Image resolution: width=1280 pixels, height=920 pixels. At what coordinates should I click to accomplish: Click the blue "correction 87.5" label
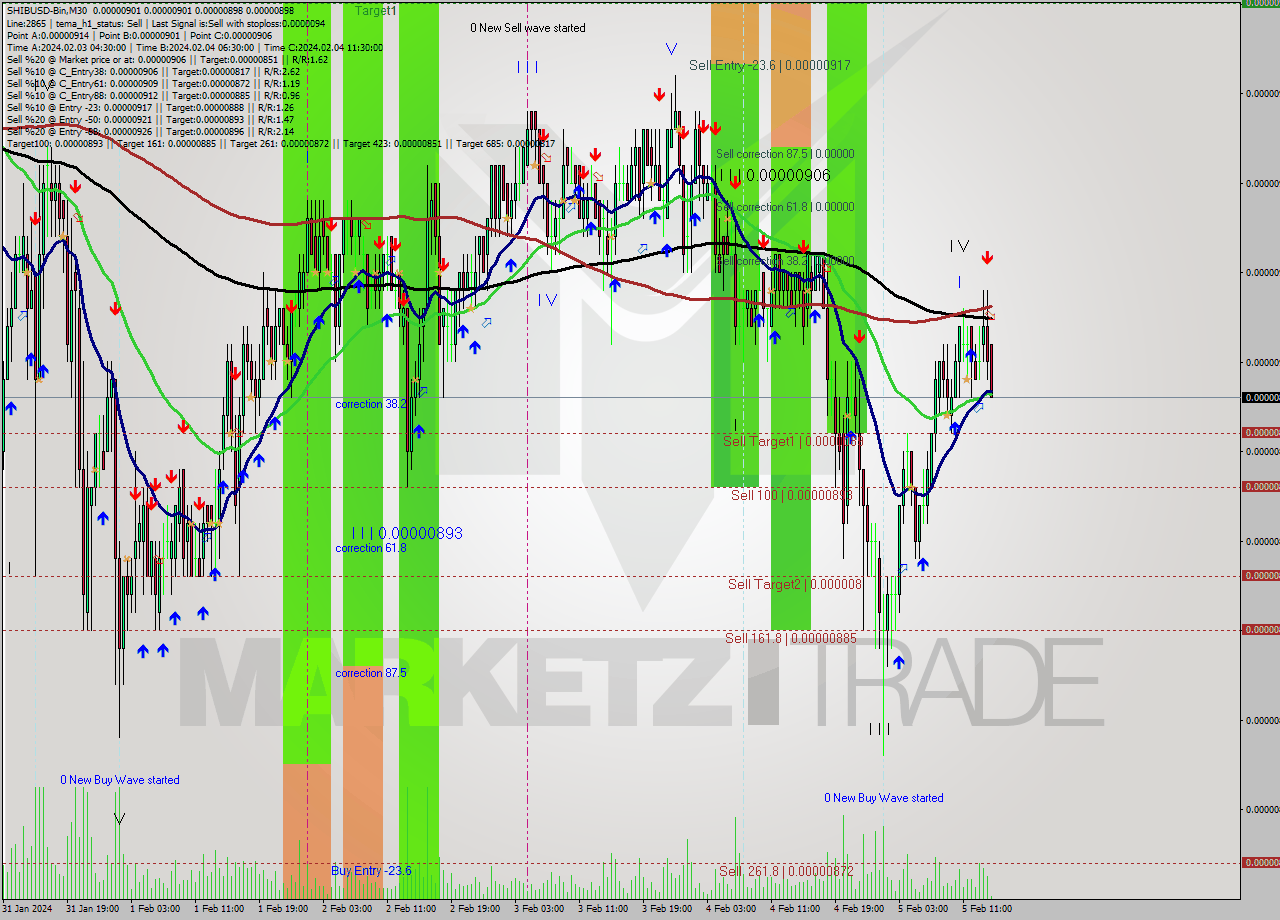coord(371,673)
